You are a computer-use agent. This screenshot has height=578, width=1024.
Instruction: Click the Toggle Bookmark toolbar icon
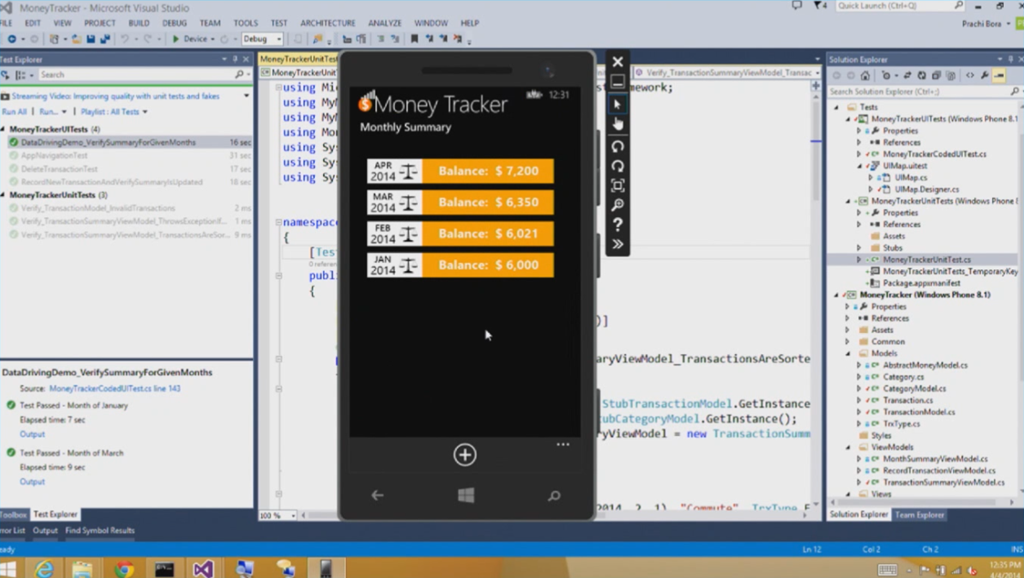(414, 39)
